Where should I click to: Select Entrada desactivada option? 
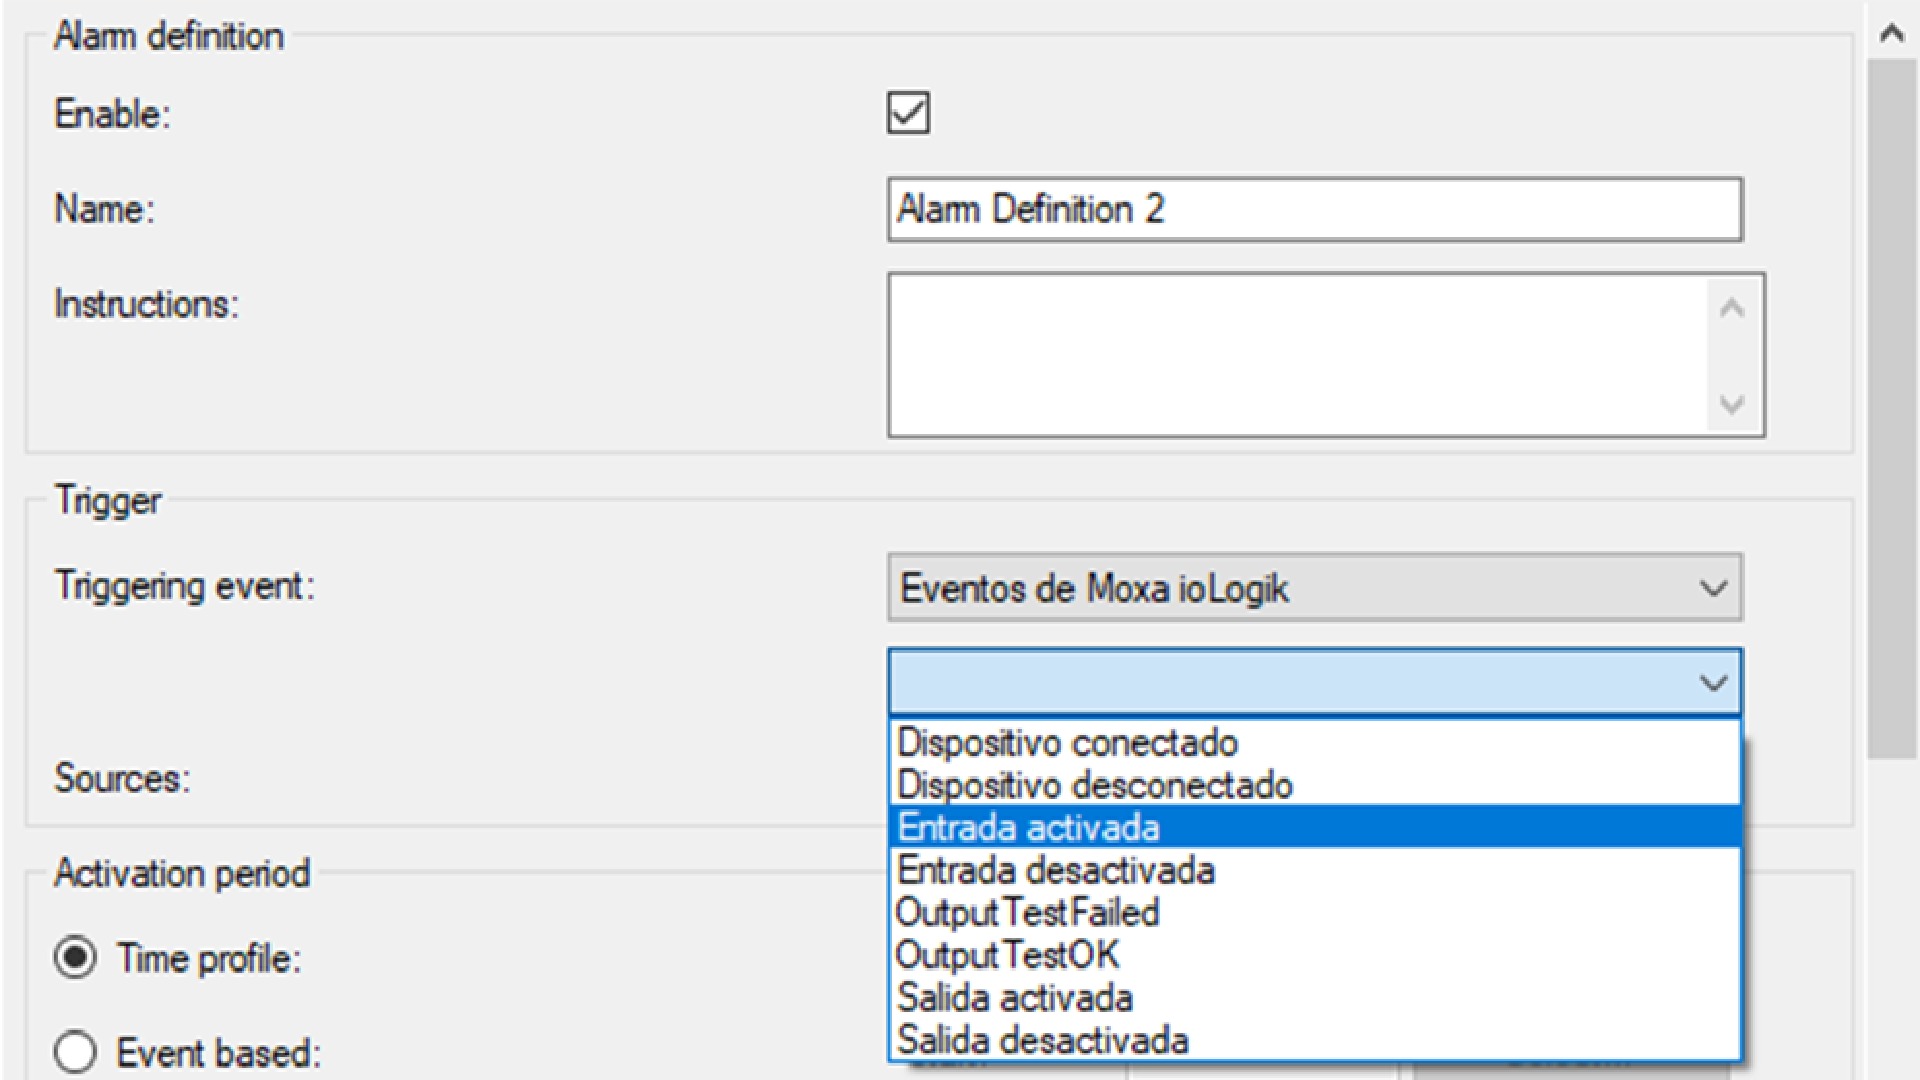coord(1056,870)
